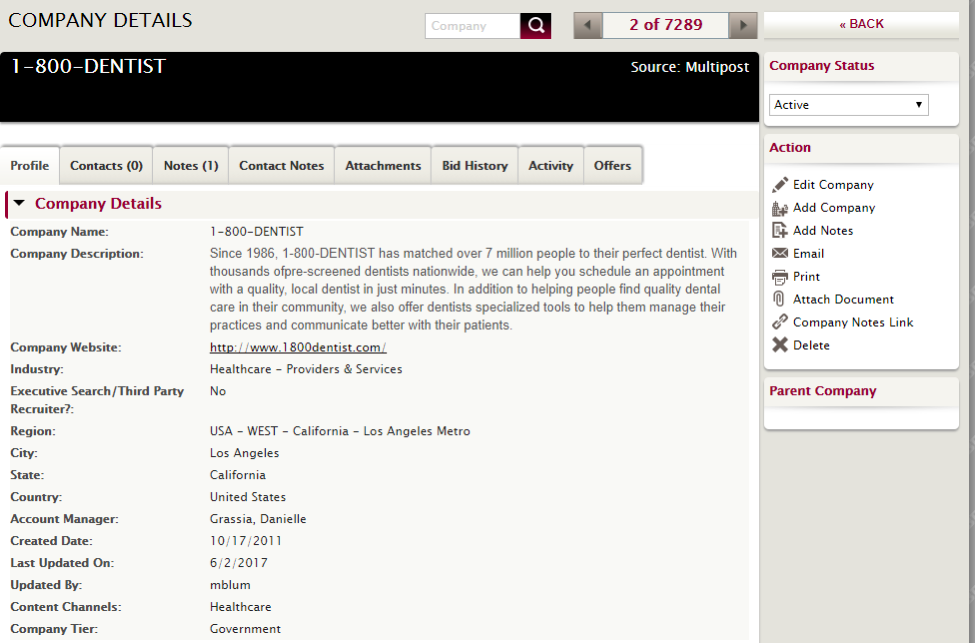Click the 'Government' company tier value
Image resolution: width=975 pixels, height=643 pixels.
[x=245, y=629]
